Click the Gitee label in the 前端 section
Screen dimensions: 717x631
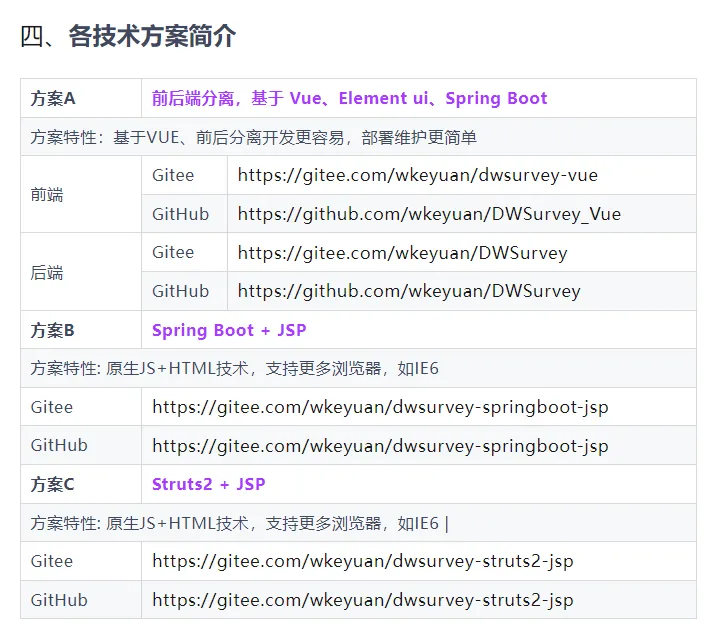[x=173, y=175]
